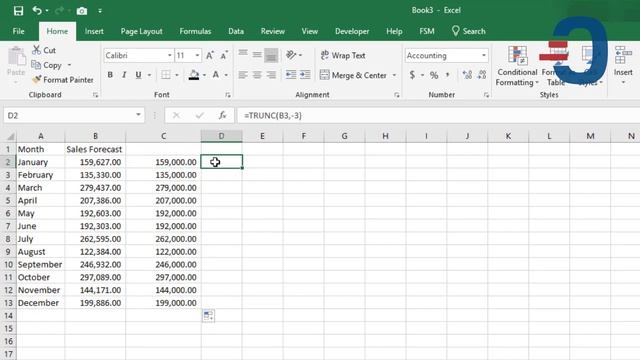Switch to the Insert tab
Screen dimensions: 640x360
pos(94,31)
